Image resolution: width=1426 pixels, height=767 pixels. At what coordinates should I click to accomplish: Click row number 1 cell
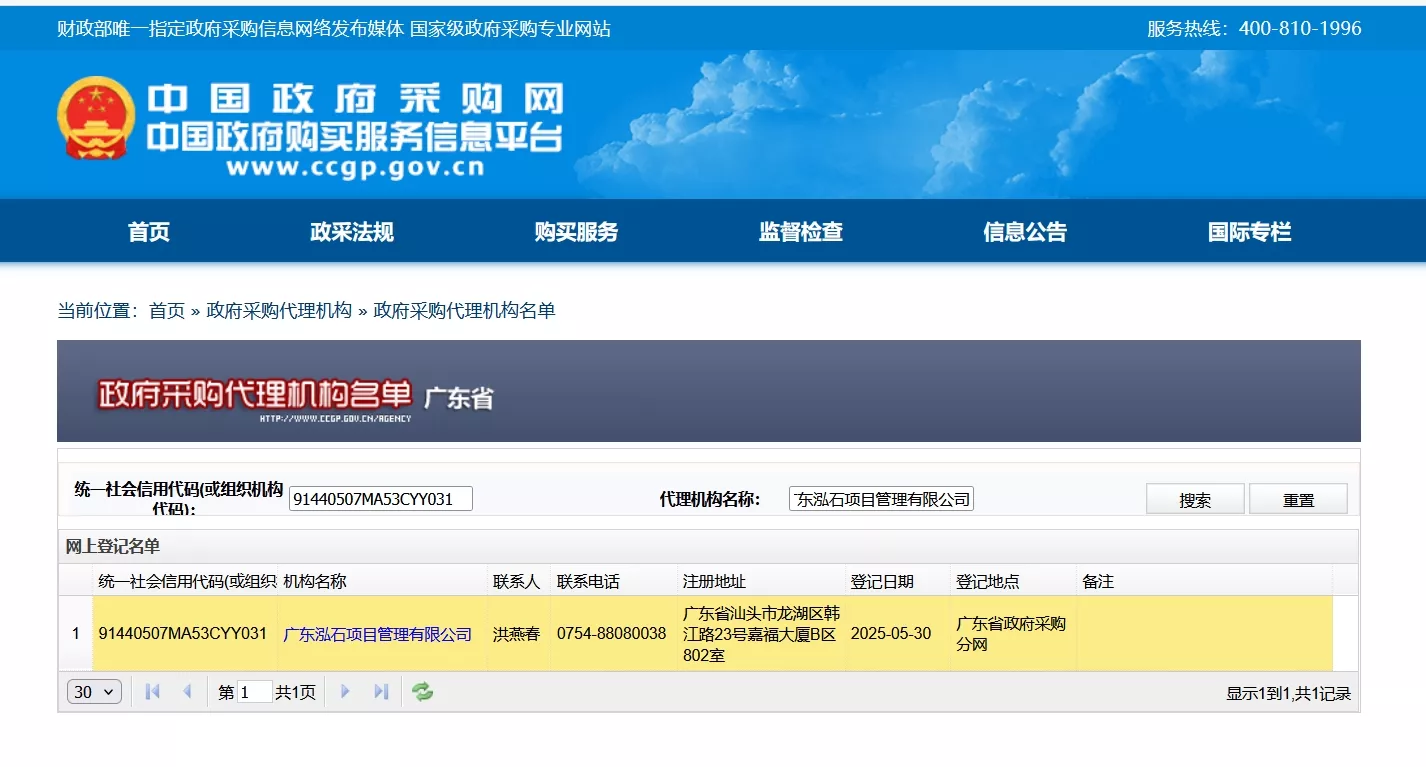click(75, 634)
